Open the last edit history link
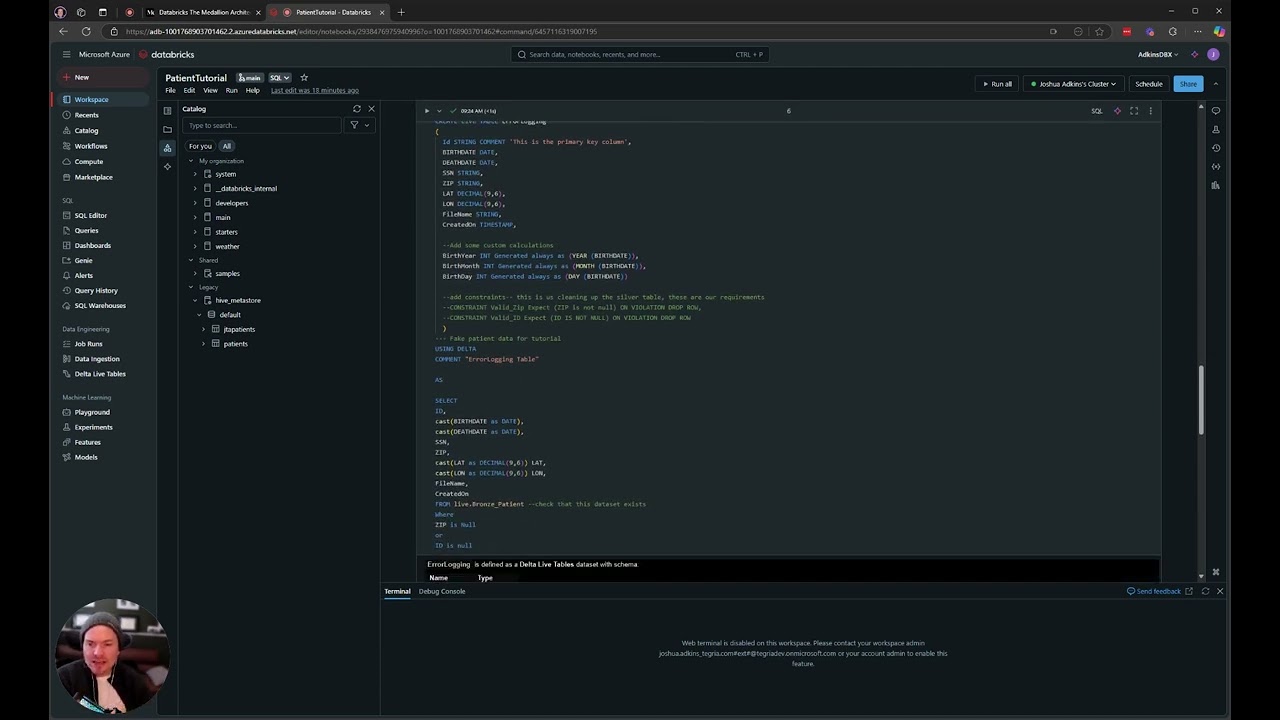Image resolution: width=1280 pixels, height=720 pixels. pyautogui.click(x=315, y=90)
